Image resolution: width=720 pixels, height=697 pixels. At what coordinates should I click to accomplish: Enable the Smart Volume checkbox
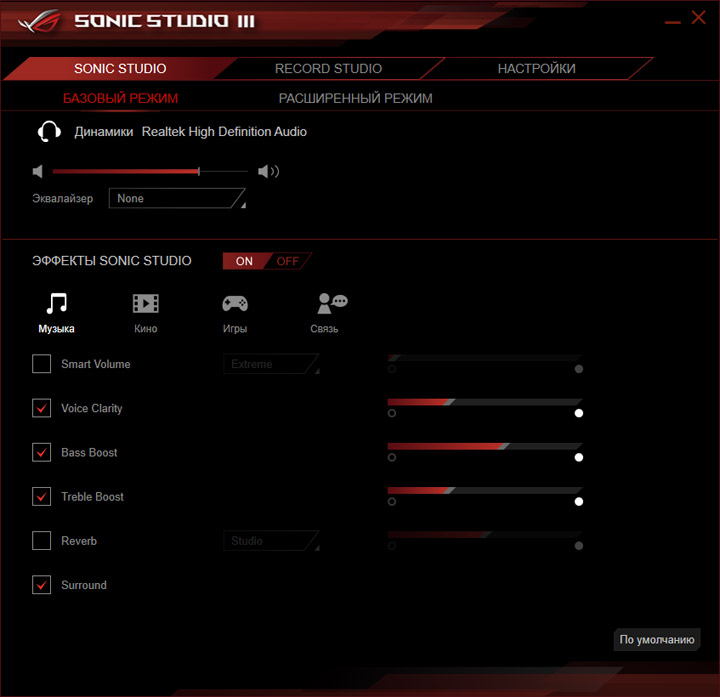coord(41,364)
